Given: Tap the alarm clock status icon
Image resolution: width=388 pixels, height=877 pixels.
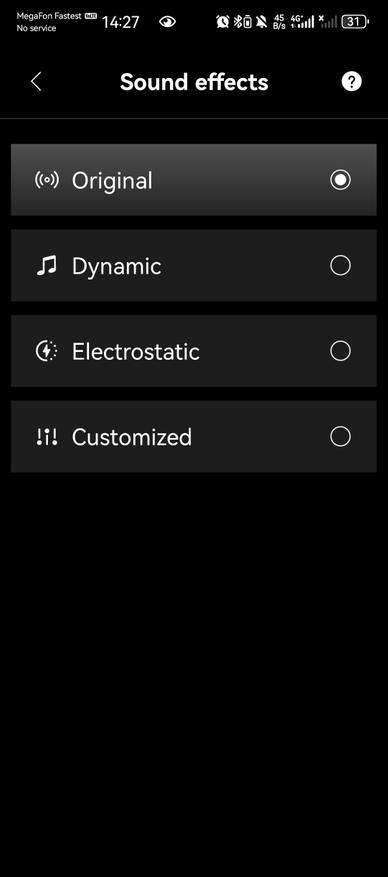Looking at the screenshot, I should pos(223,22).
